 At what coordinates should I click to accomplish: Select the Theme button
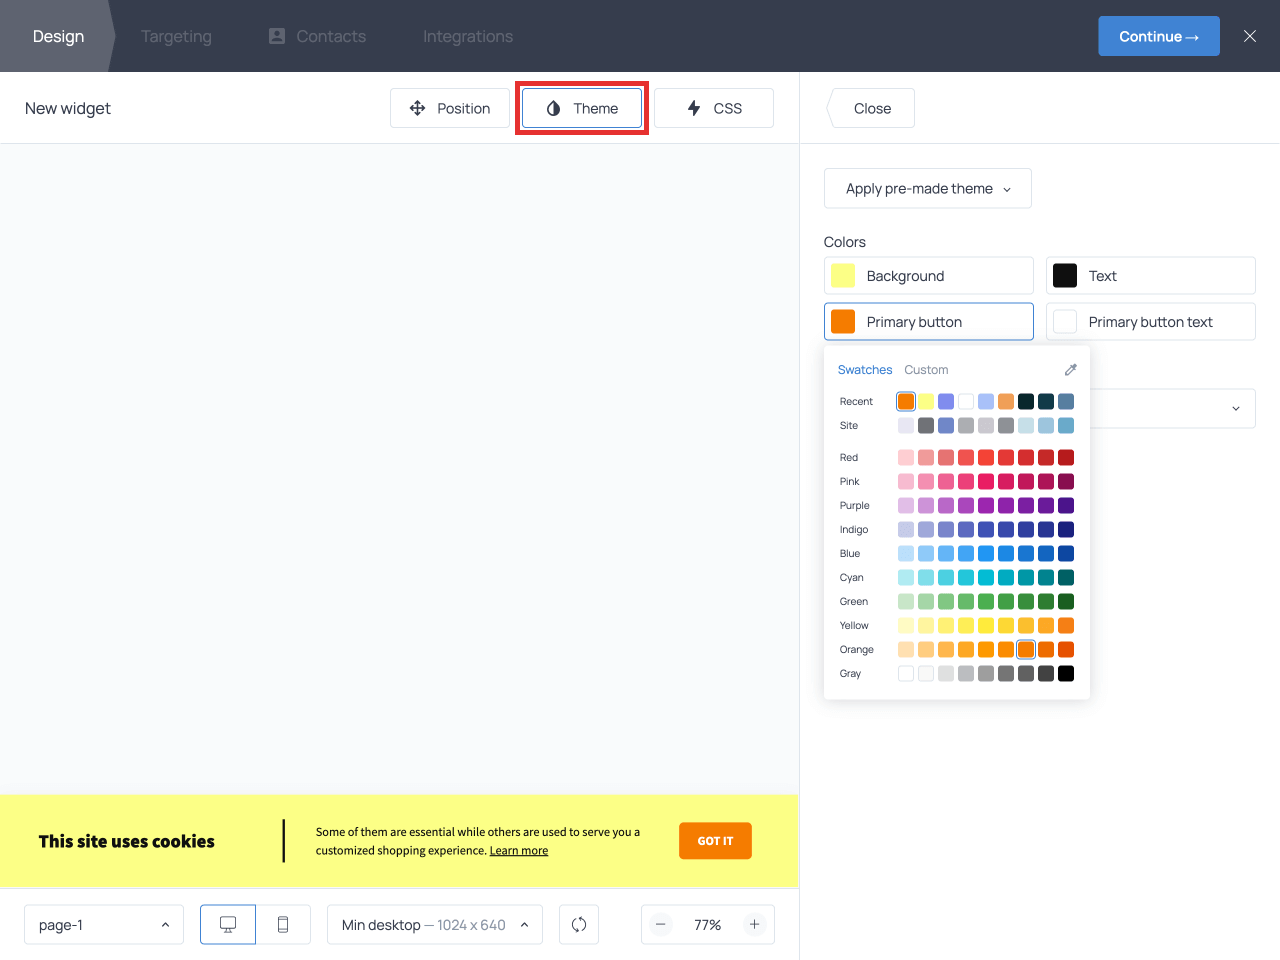pos(582,108)
